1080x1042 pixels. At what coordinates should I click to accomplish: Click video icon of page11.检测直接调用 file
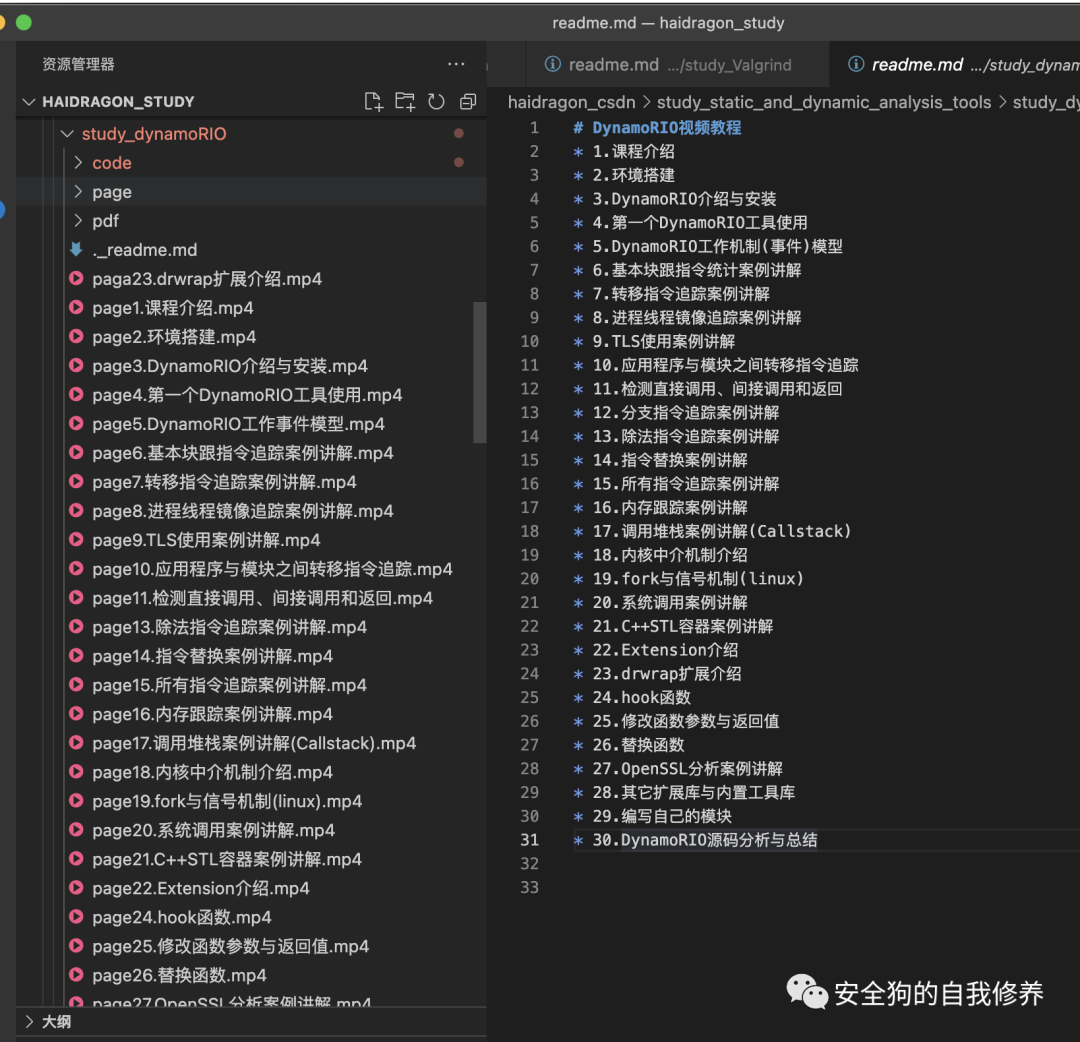click(76, 597)
